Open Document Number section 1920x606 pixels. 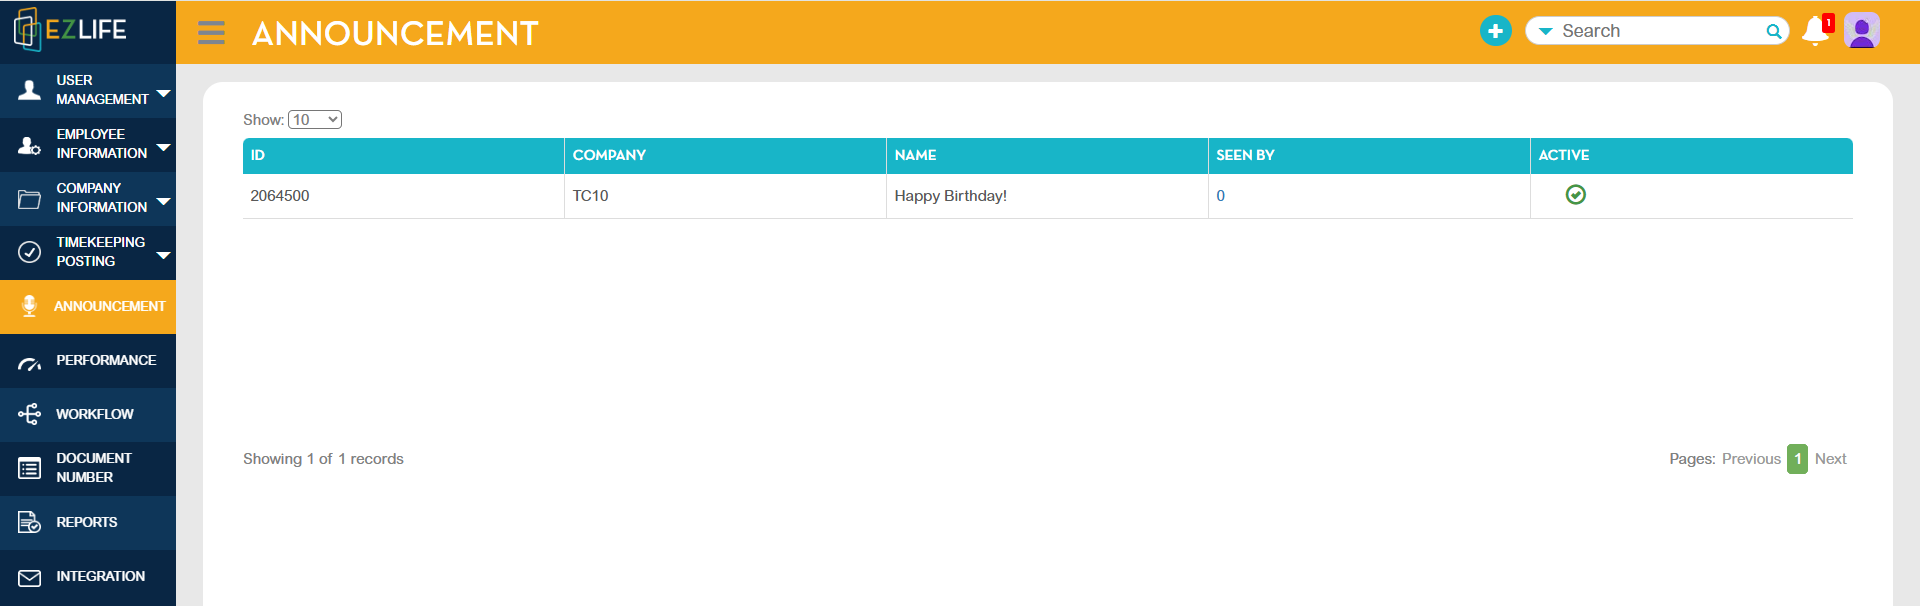click(88, 468)
